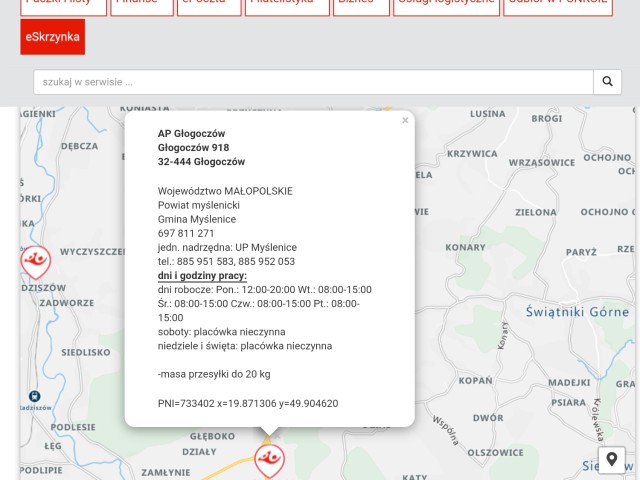The image size is (640, 480).
Task: Click the PARYŻ map label
Action: tap(581, 252)
